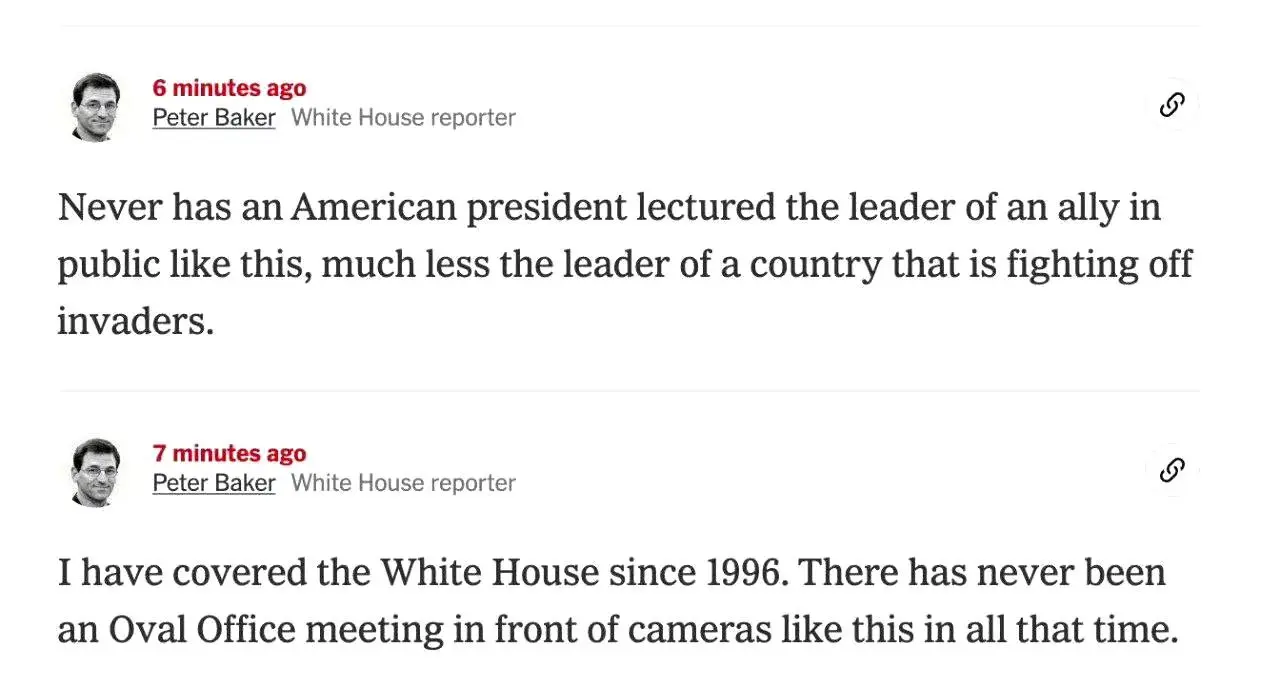Viewport: 1280px width, 687px height.
Task: Select the red "6 minutes ago" timestamp
Action: pos(229,88)
